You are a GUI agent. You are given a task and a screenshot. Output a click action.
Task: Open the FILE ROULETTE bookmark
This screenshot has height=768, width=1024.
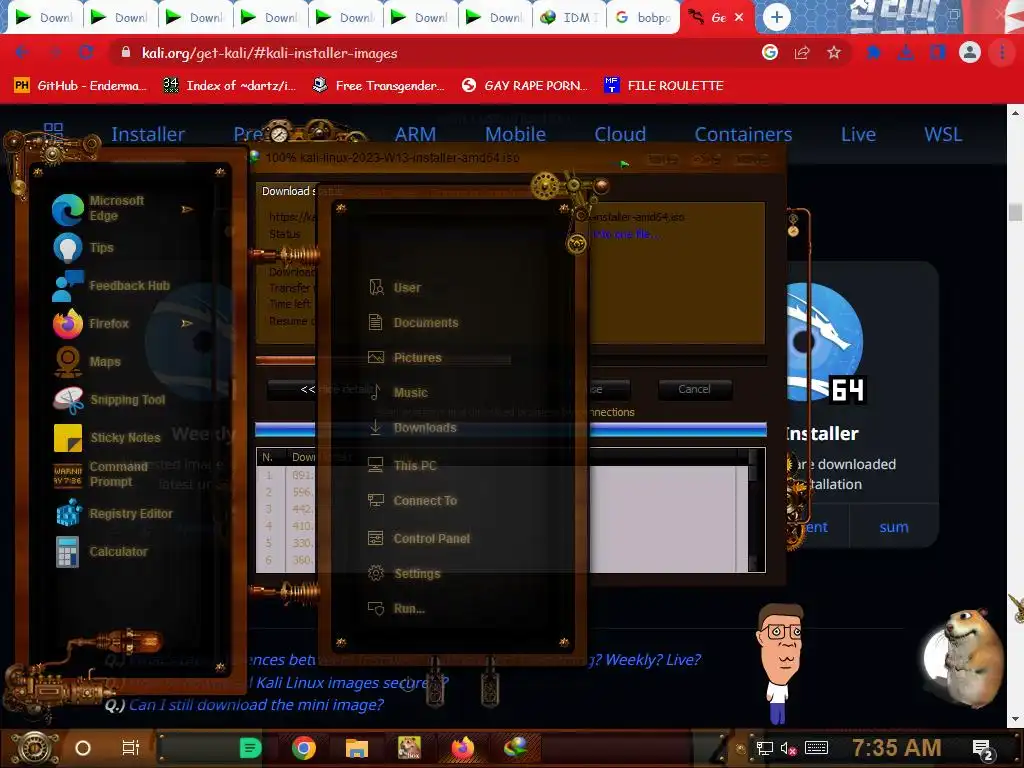664,86
